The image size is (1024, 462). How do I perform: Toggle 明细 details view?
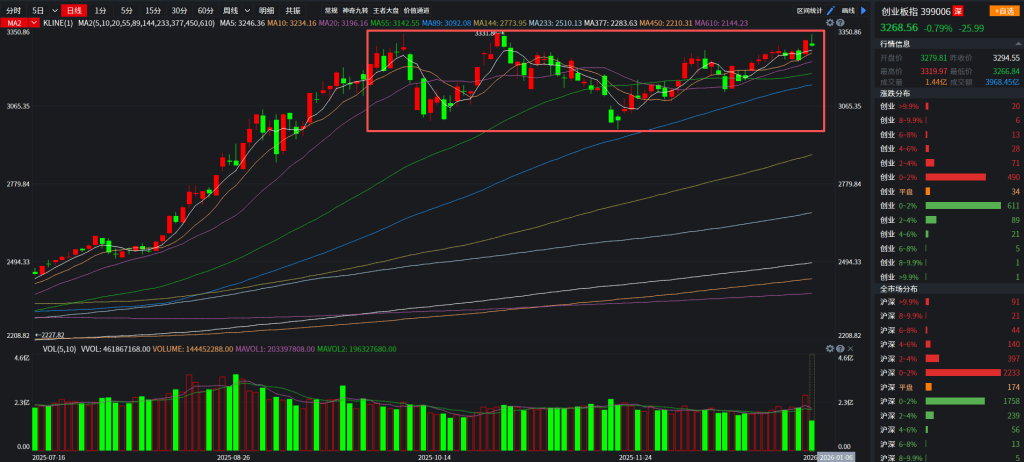[x=267, y=10]
